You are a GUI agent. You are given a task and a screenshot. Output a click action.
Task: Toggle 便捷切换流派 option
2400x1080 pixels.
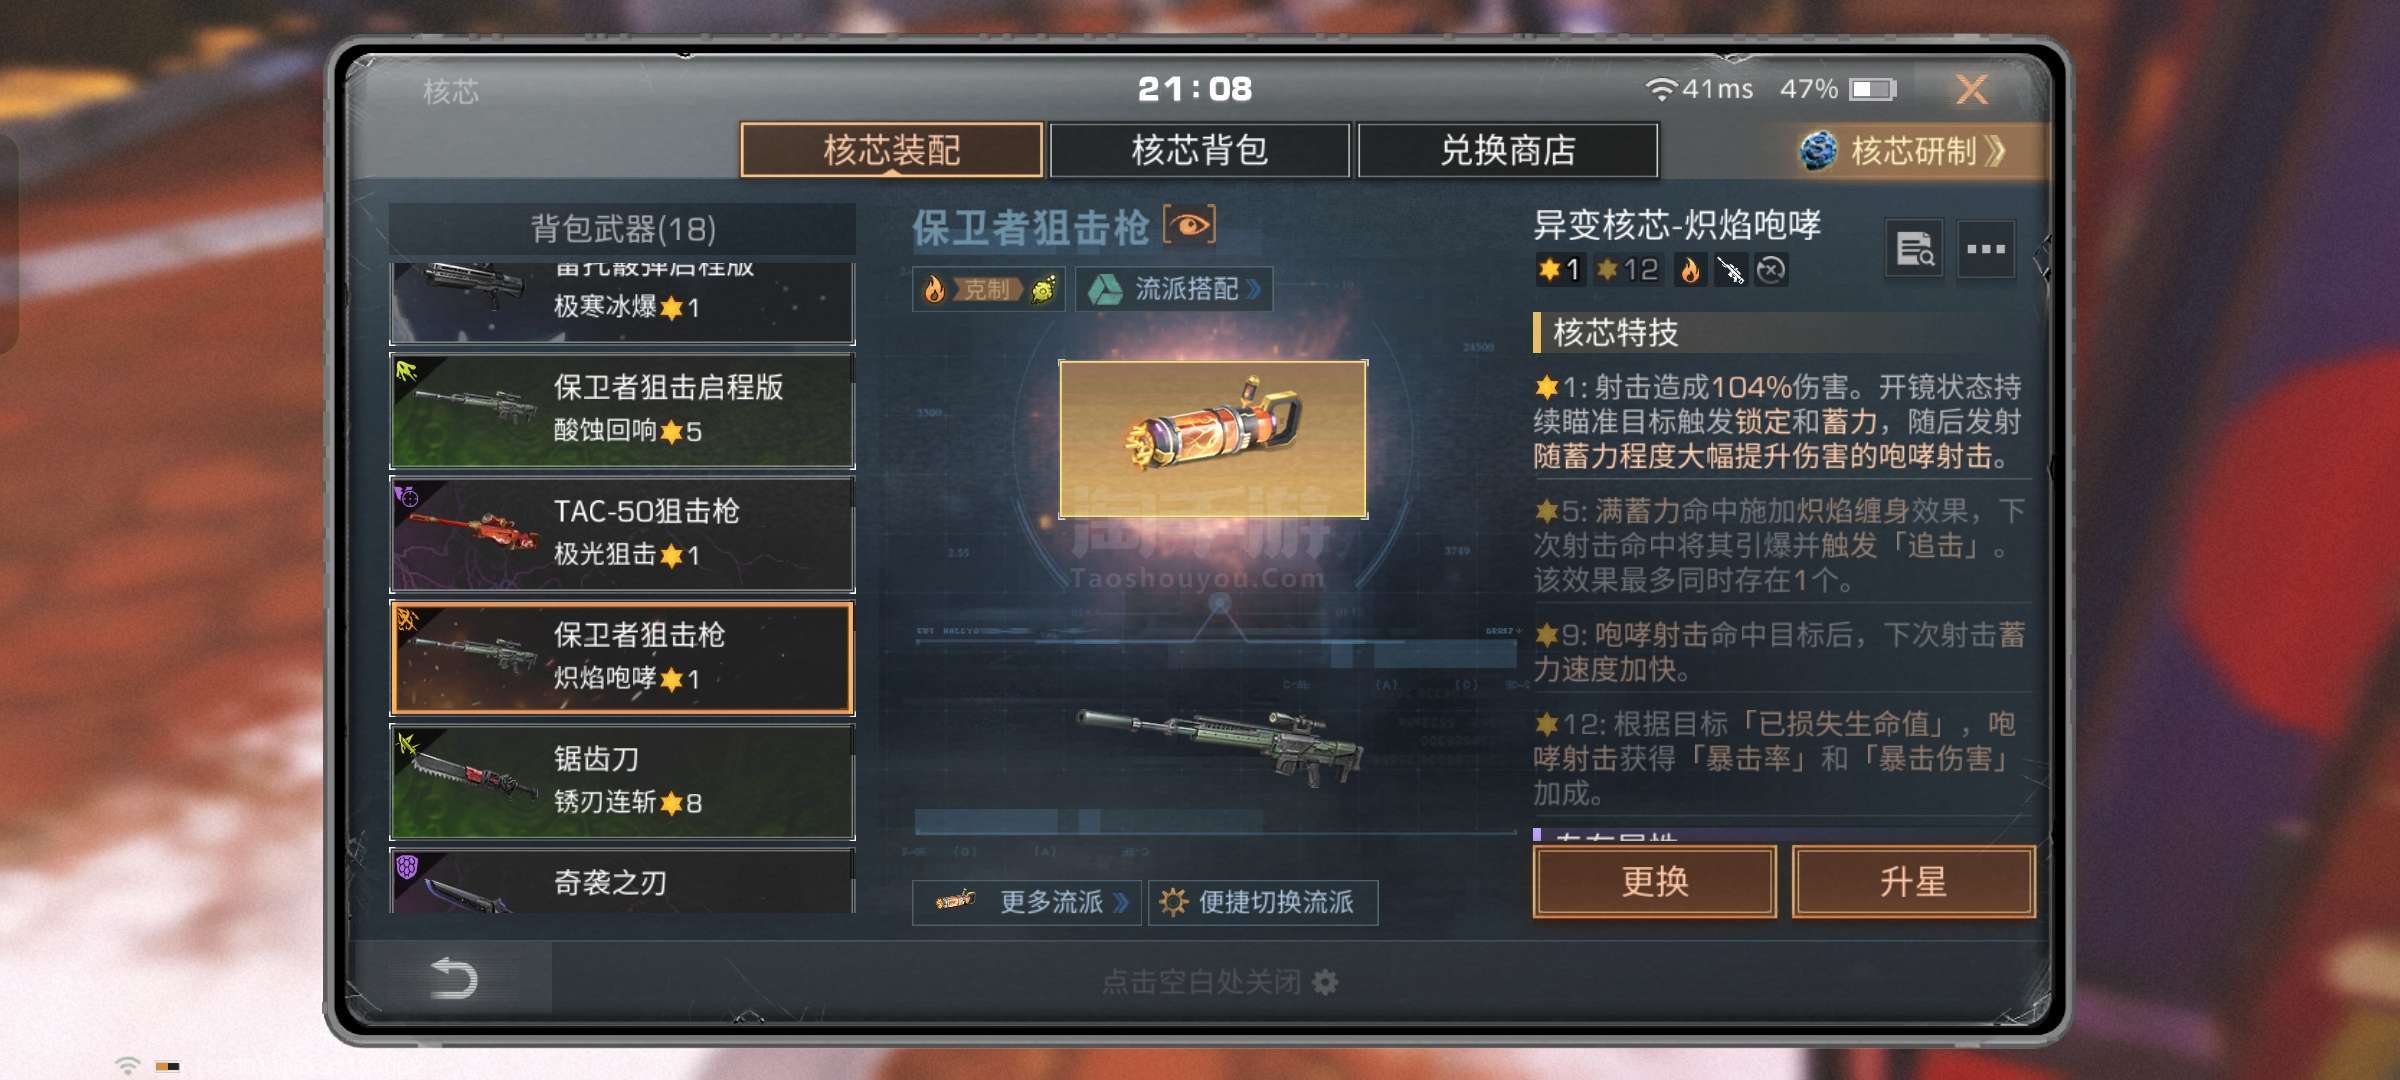point(1263,902)
